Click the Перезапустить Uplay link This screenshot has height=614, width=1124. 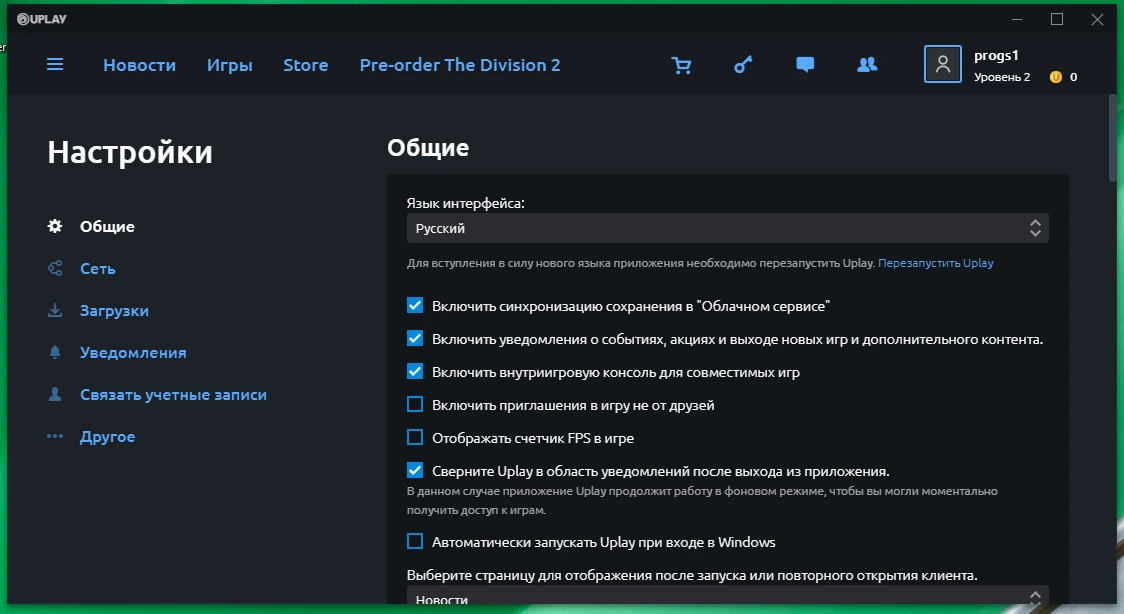coord(935,263)
